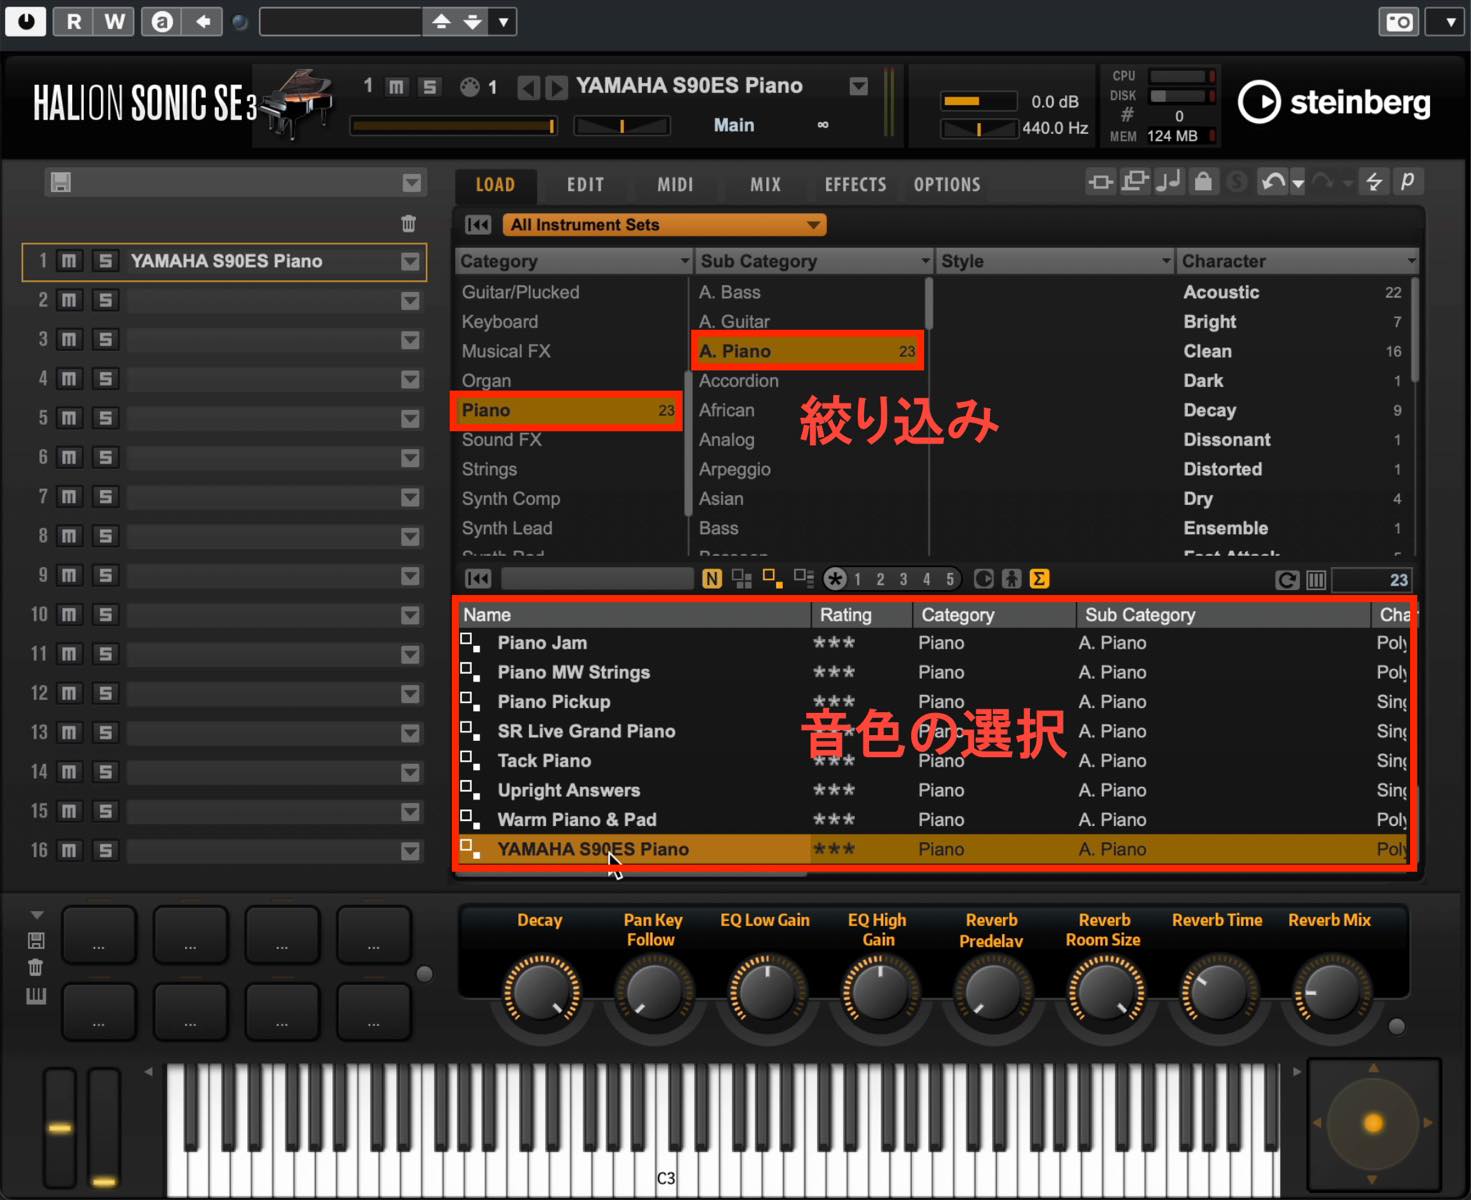
Task: Click the star rating filter icon
Action: pyautogui.click(x=835, y=579)
